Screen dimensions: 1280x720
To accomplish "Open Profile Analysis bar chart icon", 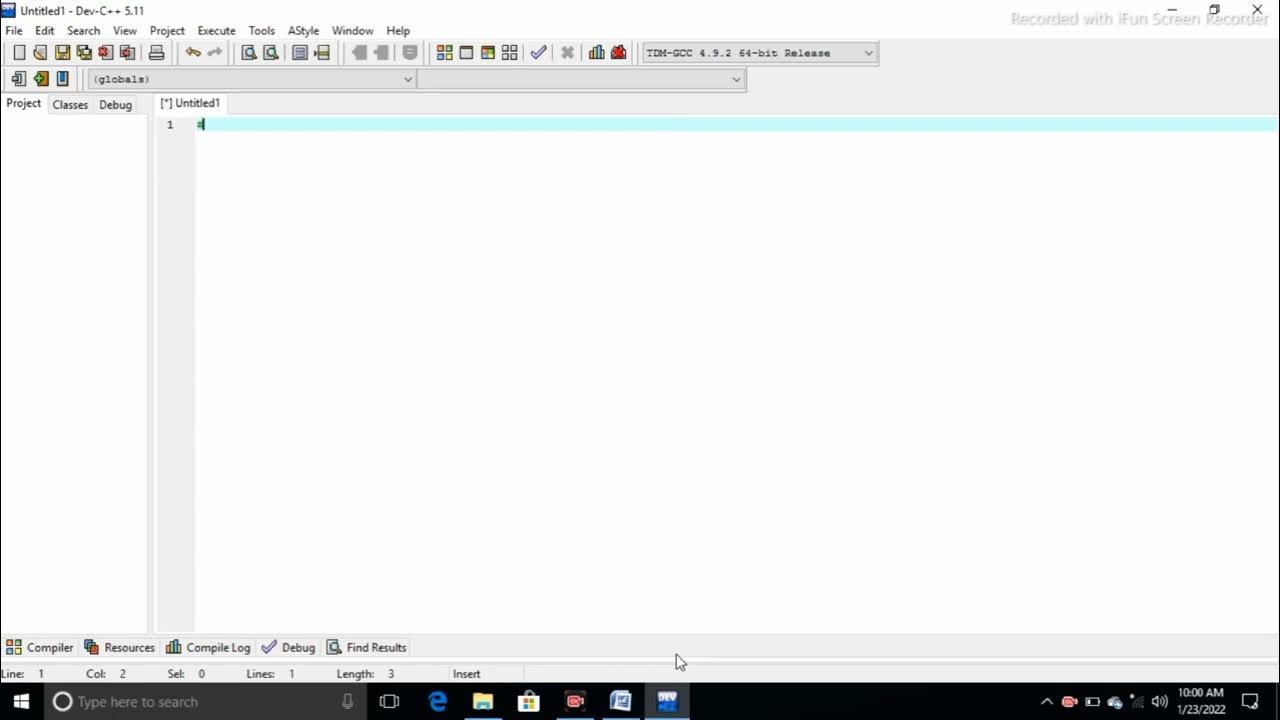I will (597, 53).
